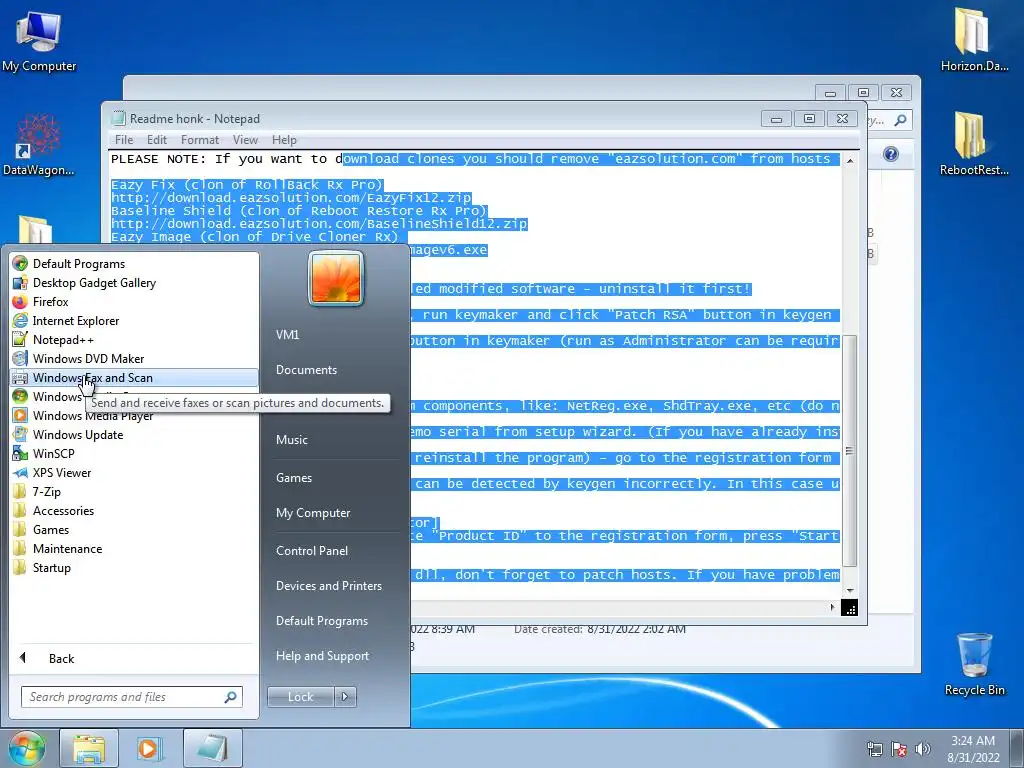This screenshot has width=1024, height=768.
Task: Click the horizontal scroll right arrow in Notepad
Action: pyautogui.click(x=832, y=607)
